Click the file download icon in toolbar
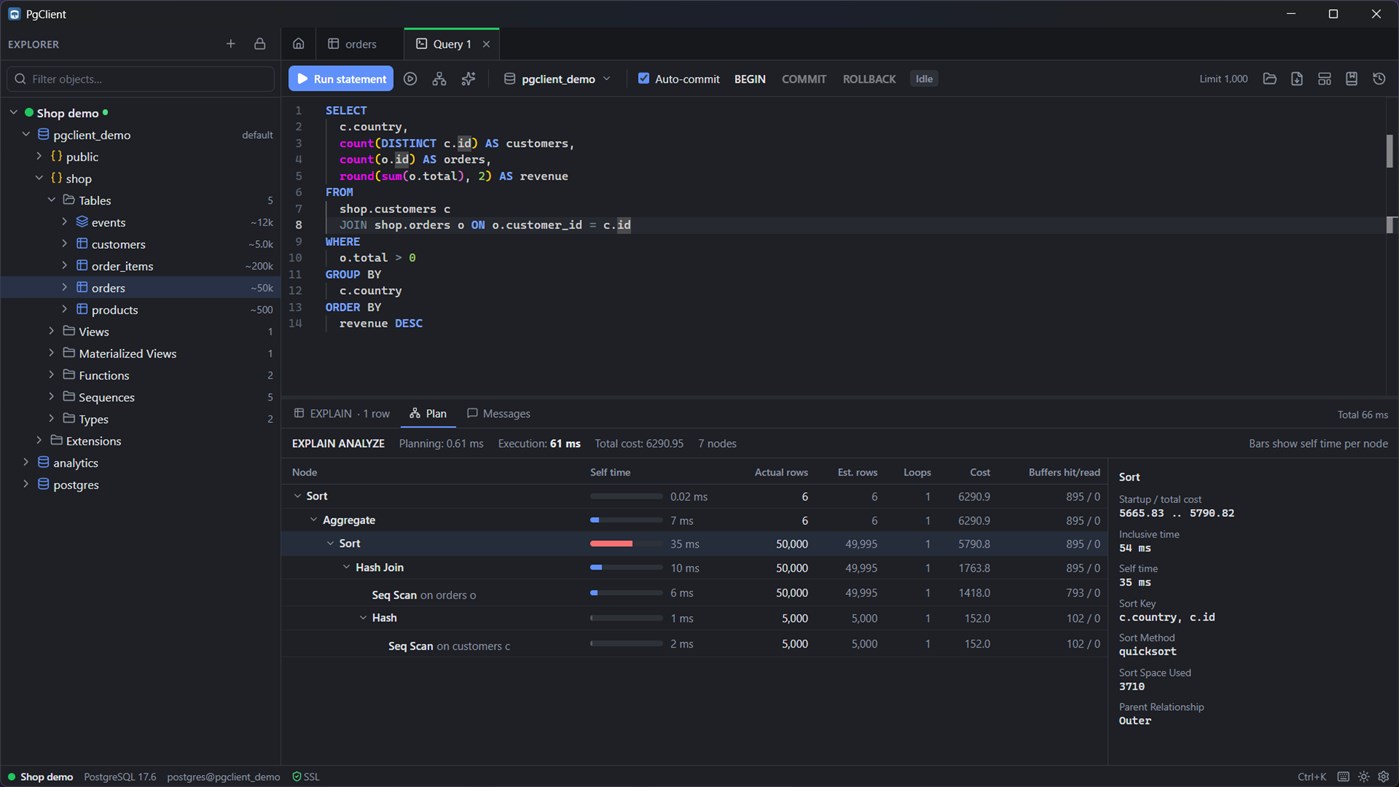Viewport: 1399px width, 787px height. tap(1297, 79)
